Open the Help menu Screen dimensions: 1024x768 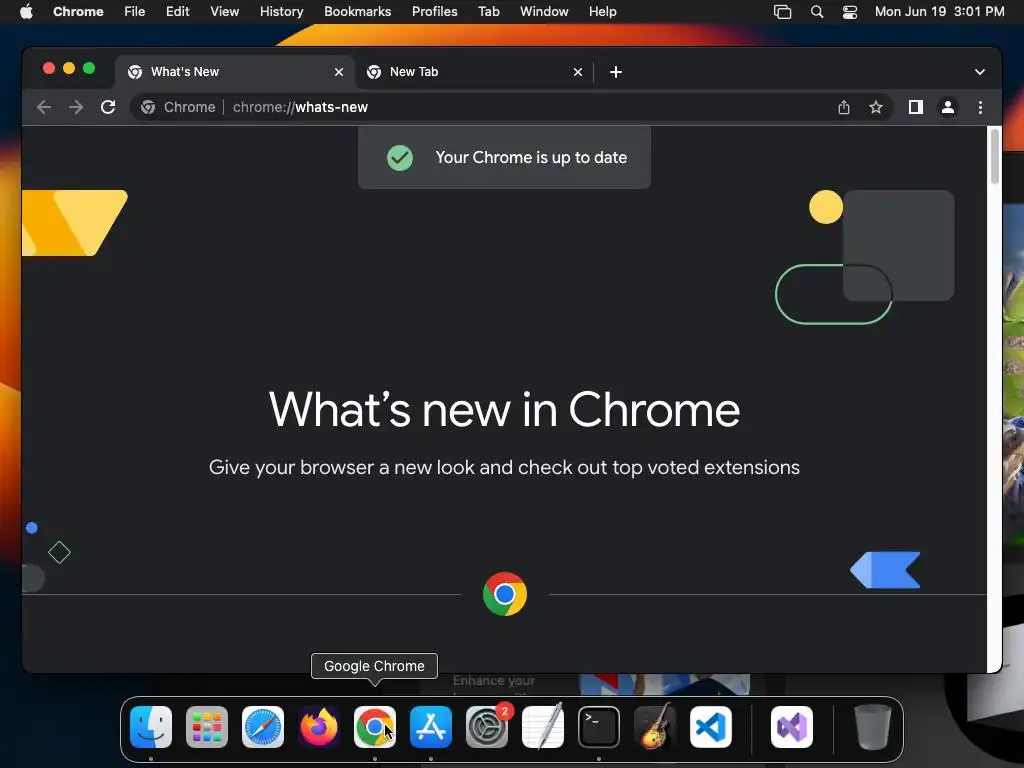602,12
